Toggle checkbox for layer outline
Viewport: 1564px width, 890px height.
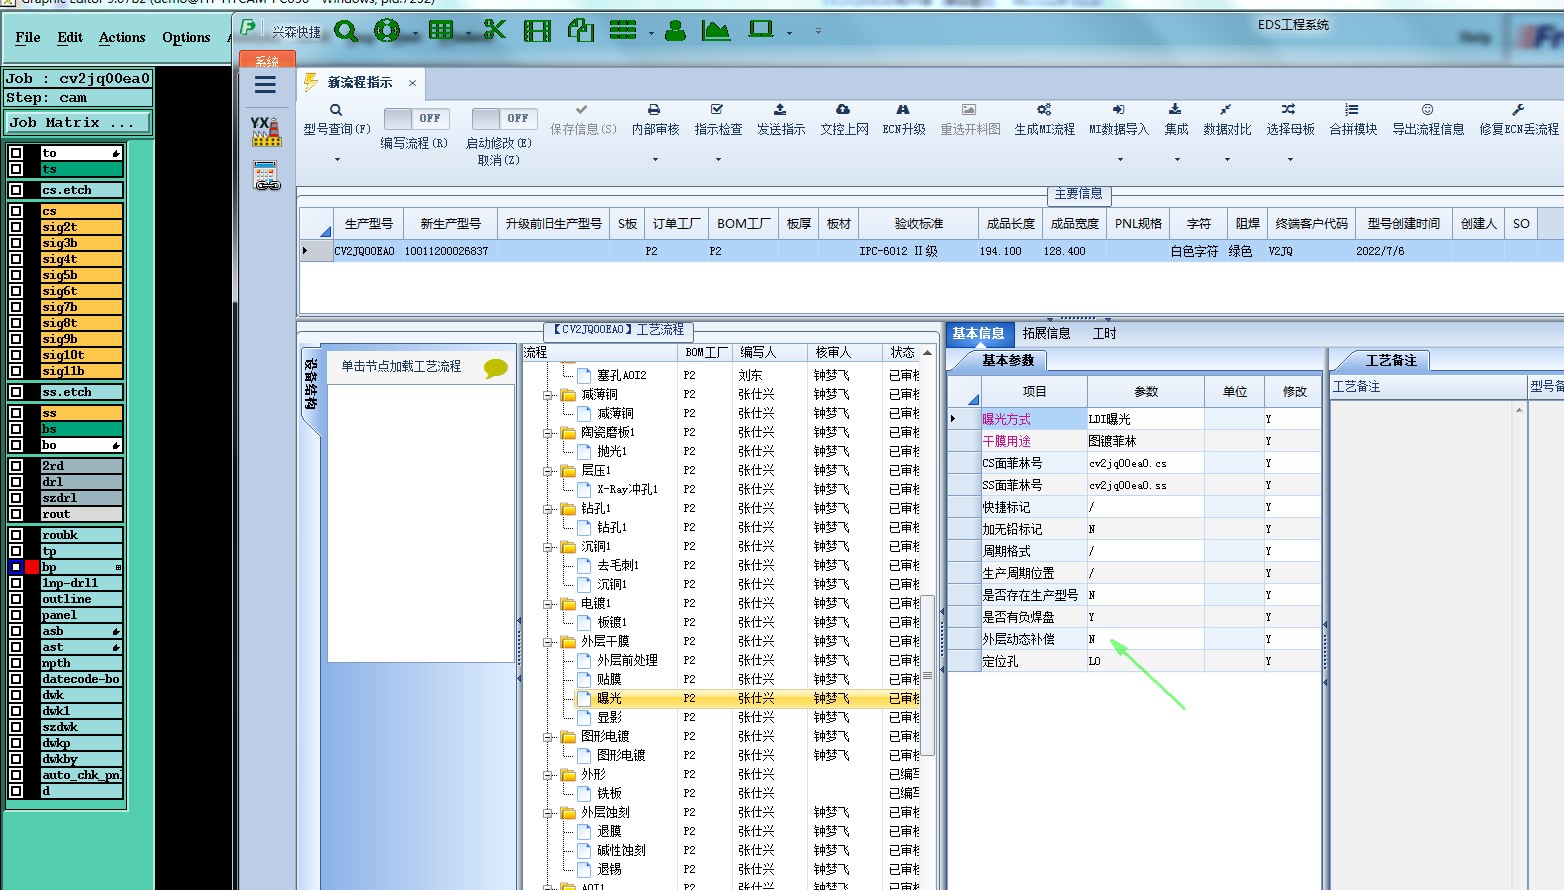[16, 599]
